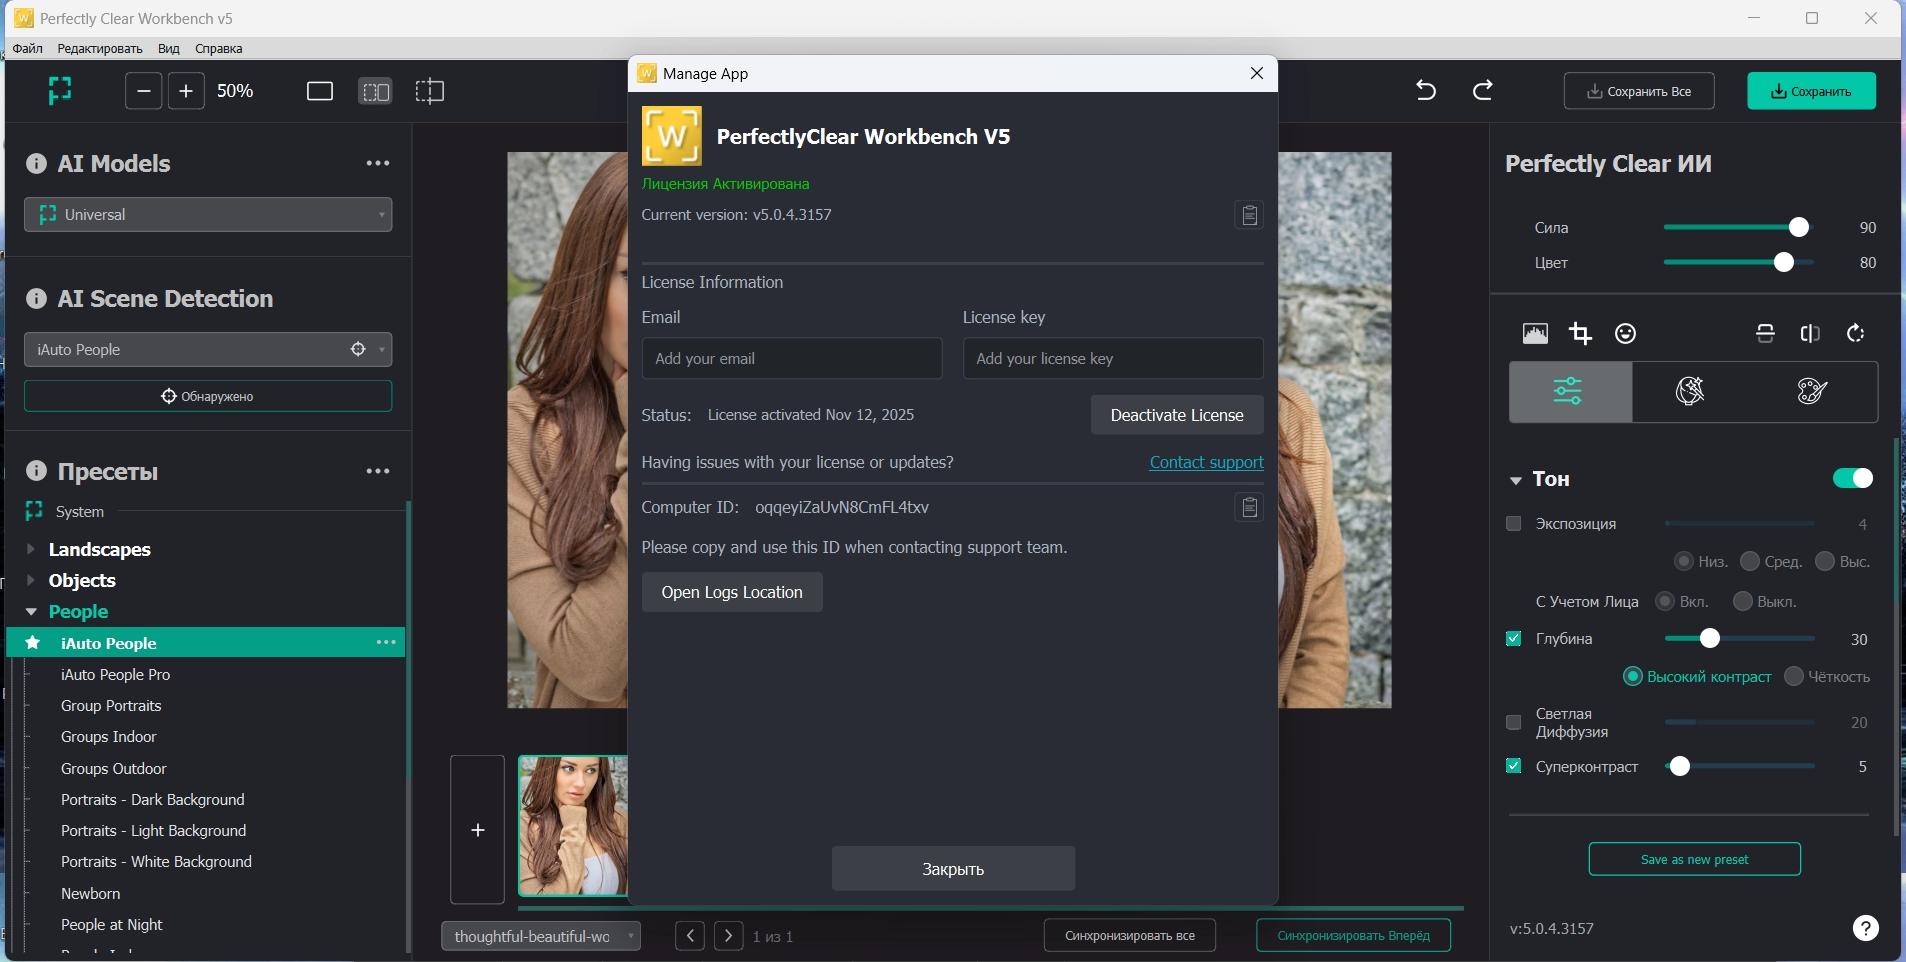The height and width of the screenshot is (962, 1906).
Task: Adjust the Глубина slider handle
Action: [x=1709, y=638]
